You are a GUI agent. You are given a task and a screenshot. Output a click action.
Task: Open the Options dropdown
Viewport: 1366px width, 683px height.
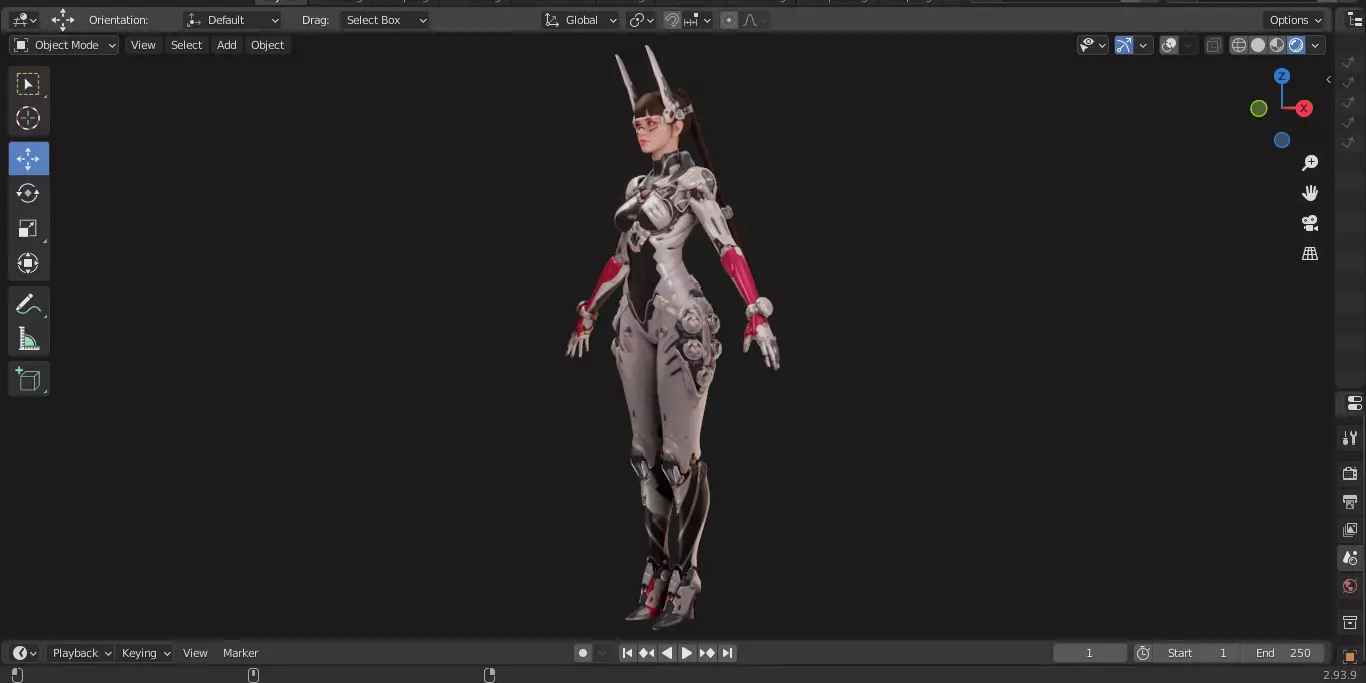tap(1295, 20)
